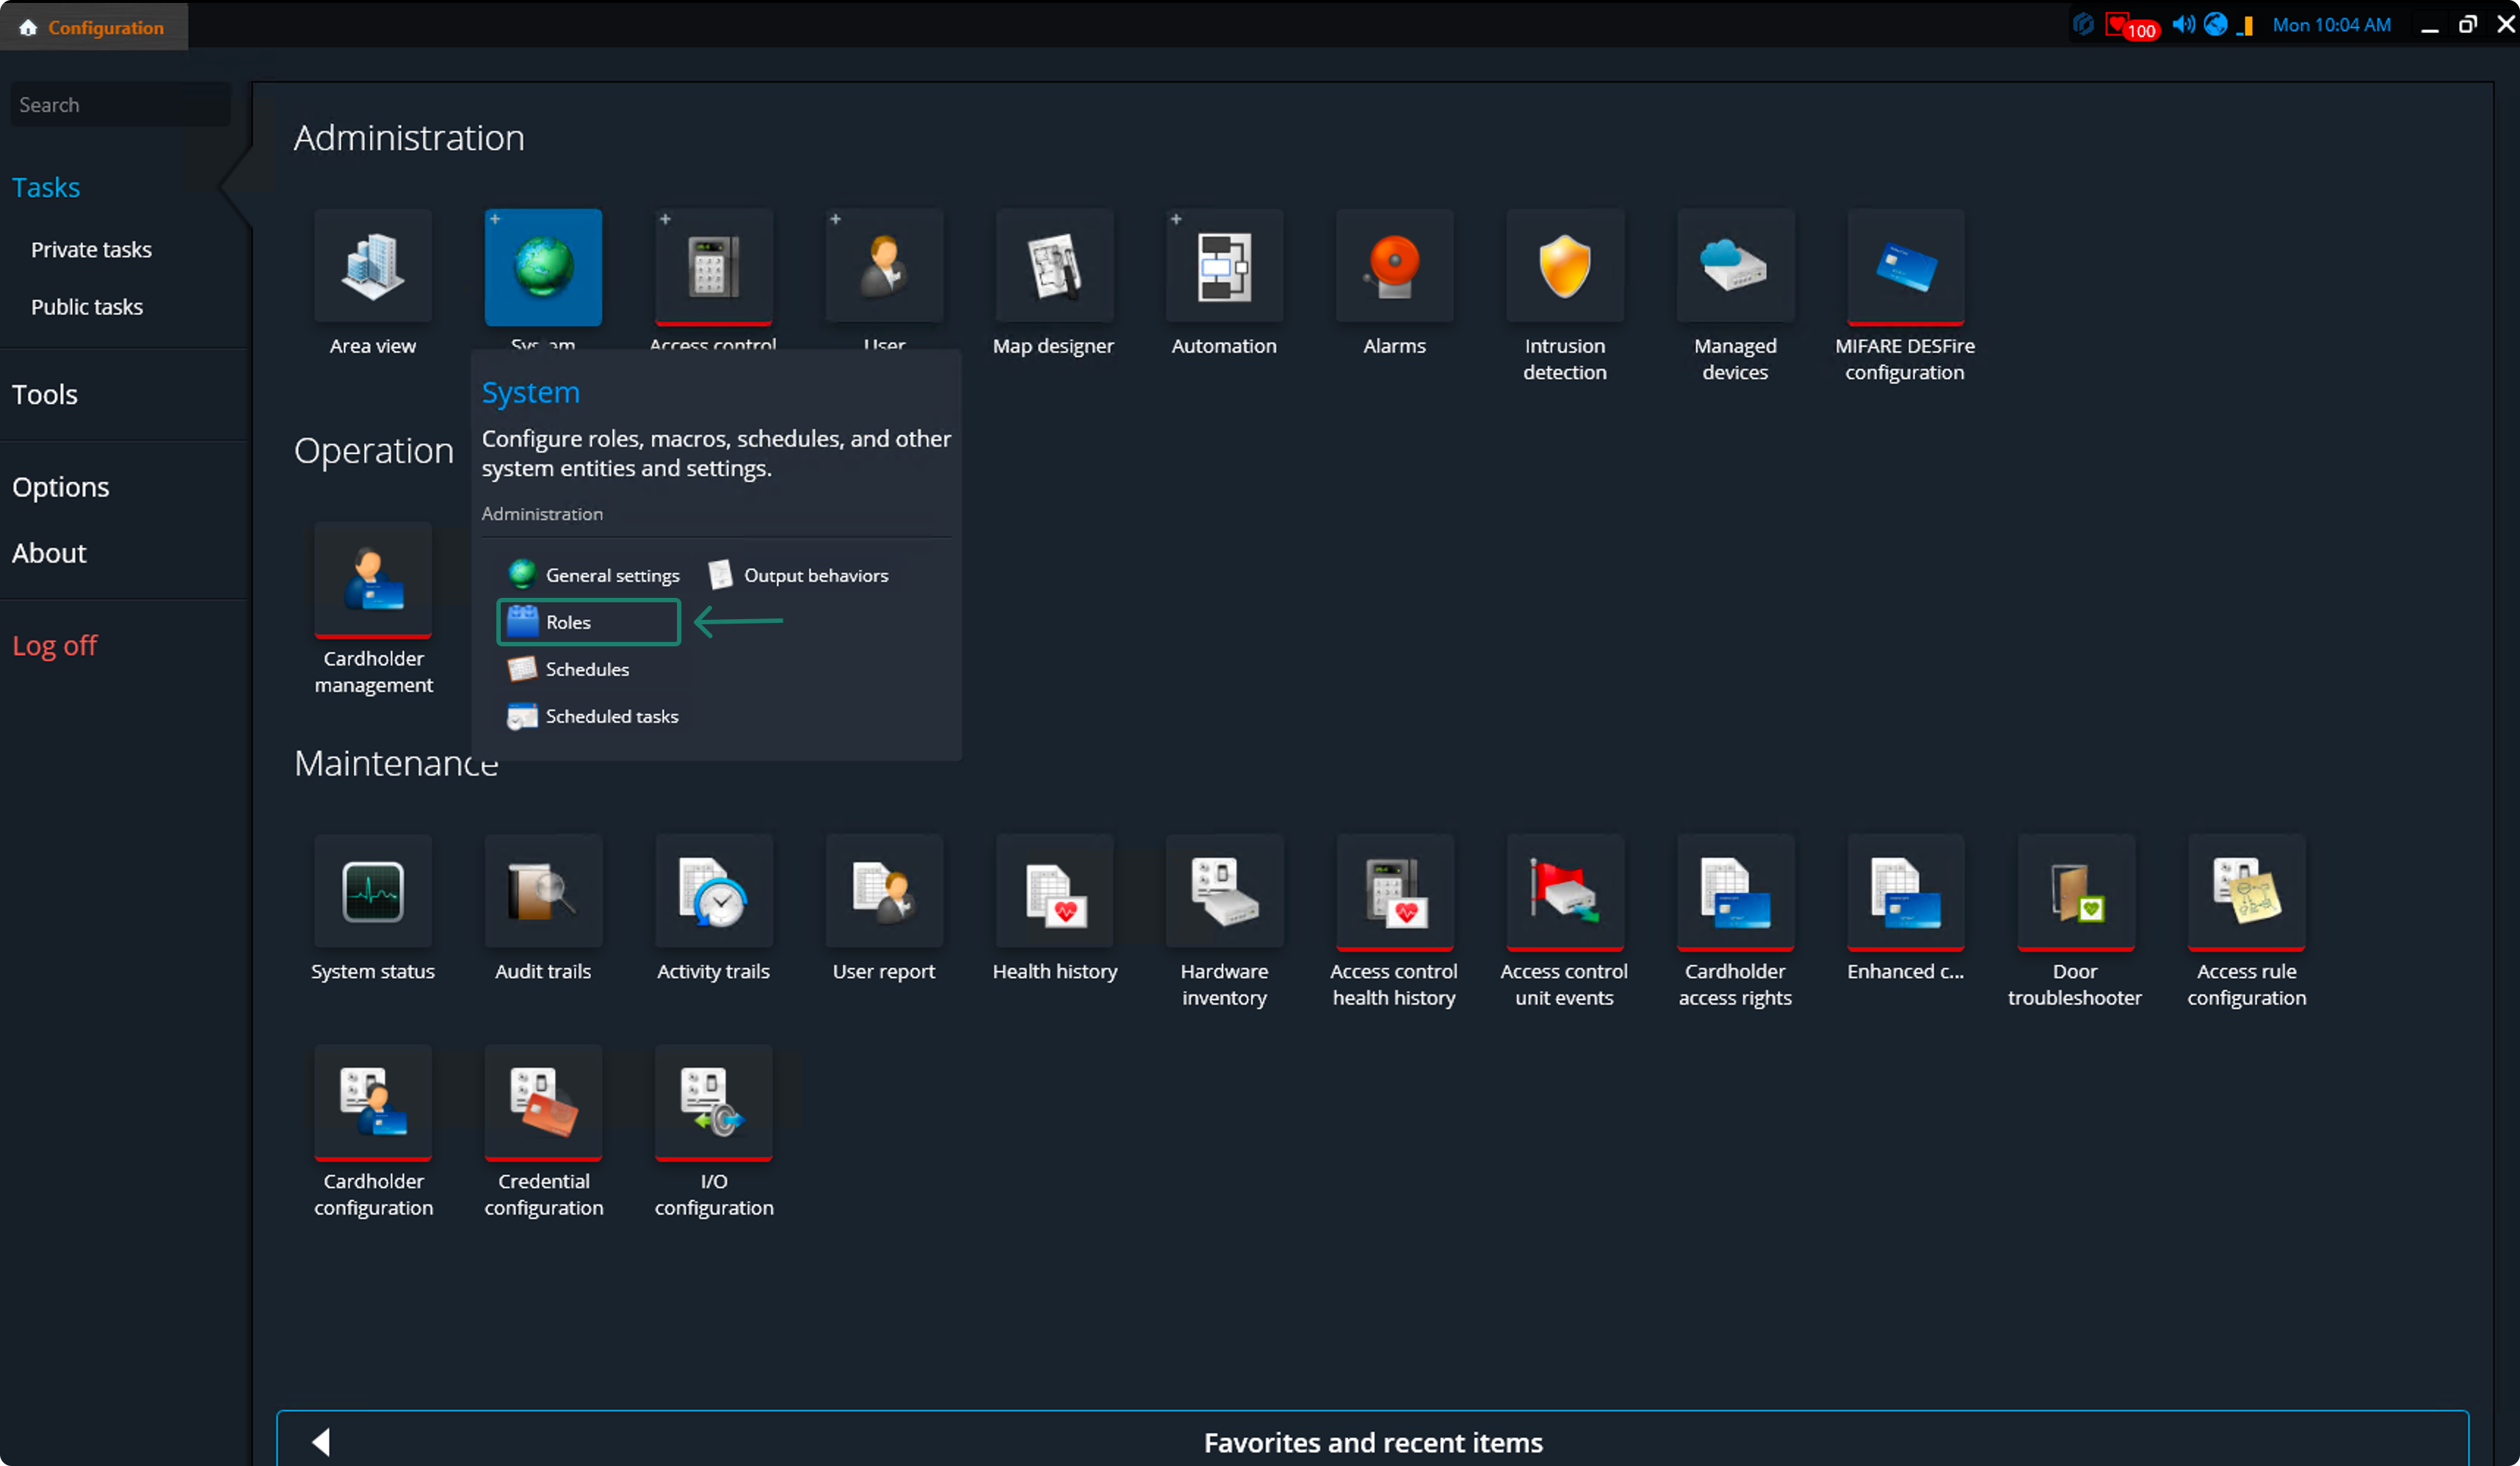
Task: Open the Audit trails task
Action: pyautogui.click(x=543, y=892)
